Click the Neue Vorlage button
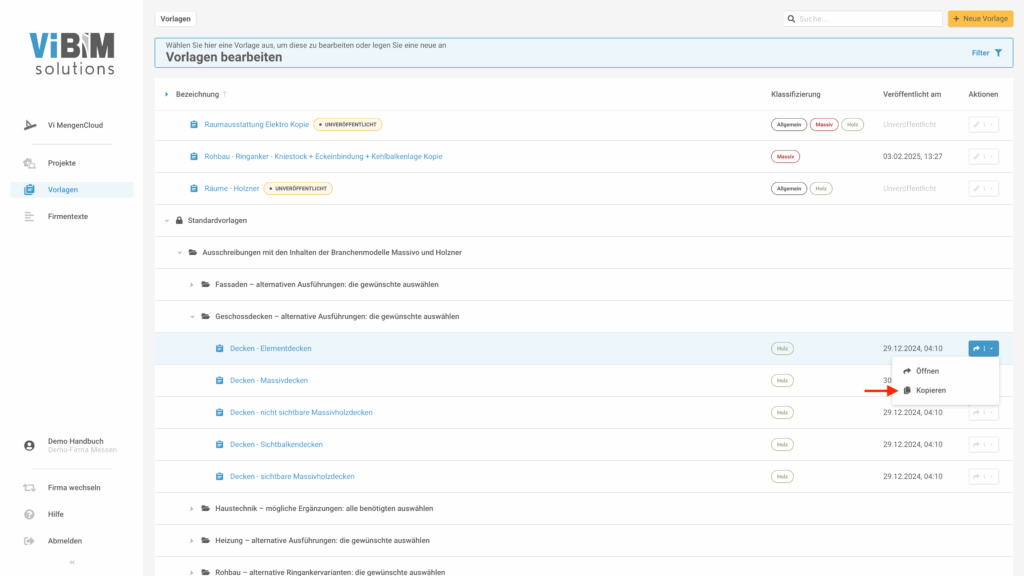Screen dimensions: 1024x576 pyautogui.click(x=980, y=19)
